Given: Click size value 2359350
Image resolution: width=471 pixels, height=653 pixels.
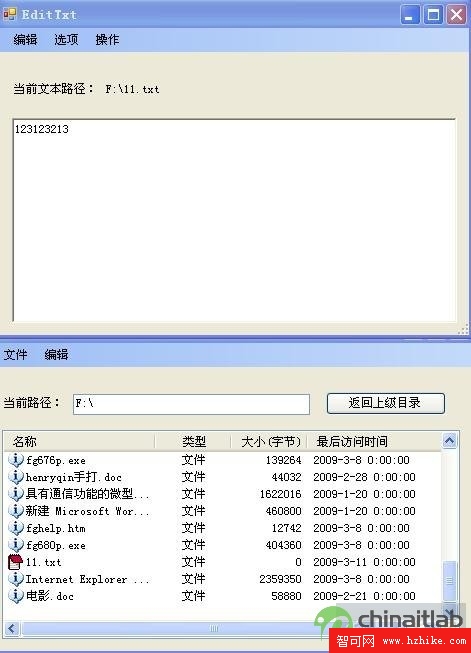Looking at the screenshot, I should point(281,579).
